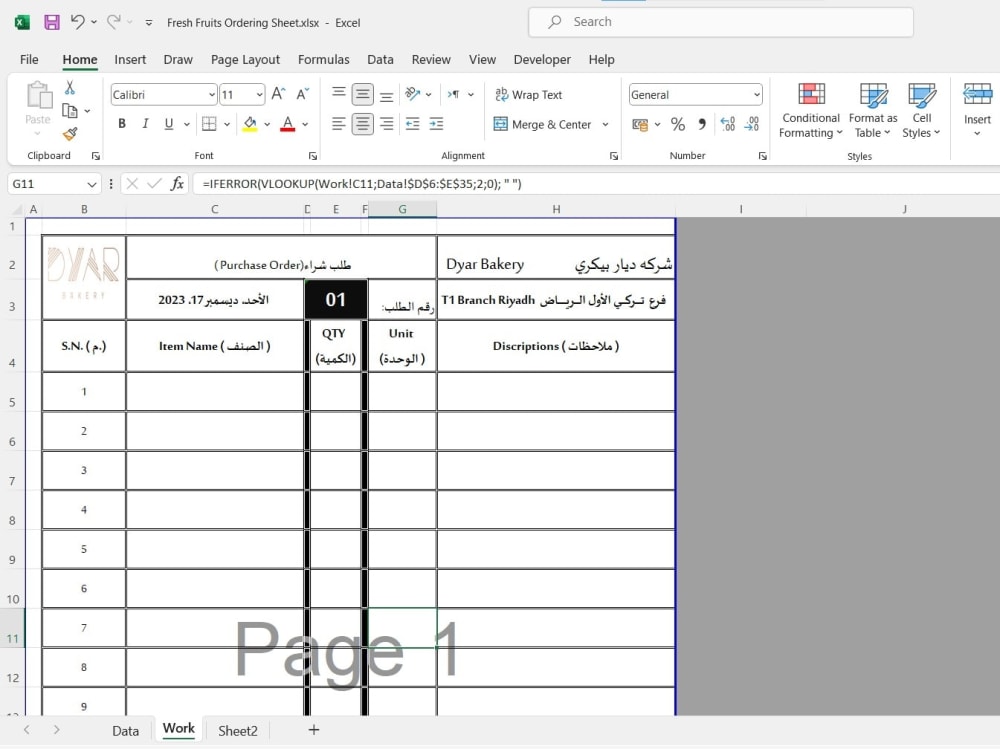Click the Top Align icon
The width and height of the screenshot is (1000, 749).
[x=339, y=94]
